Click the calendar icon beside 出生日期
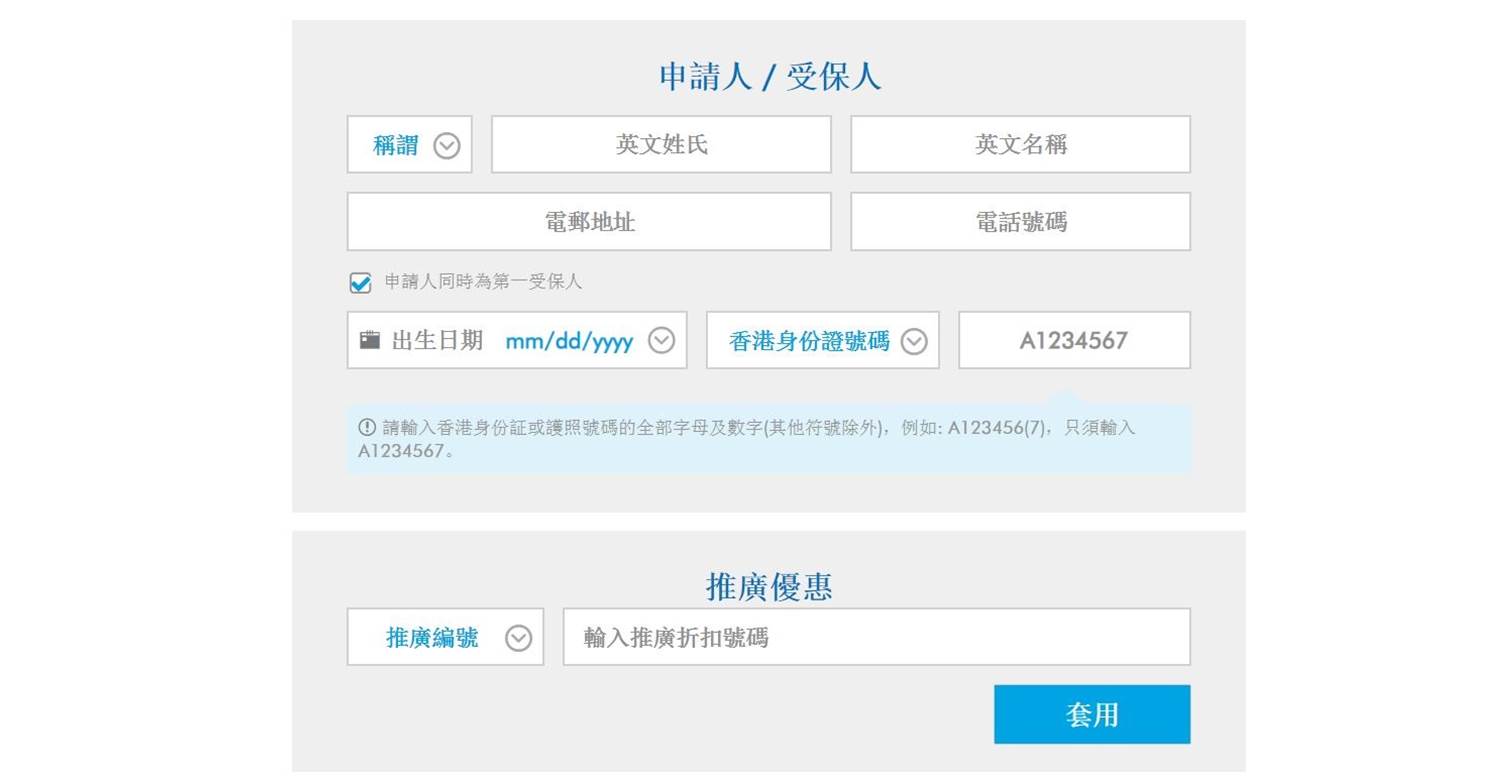Screen dimensions: 1504x783 pyautogui.click(x=370, y=340)
